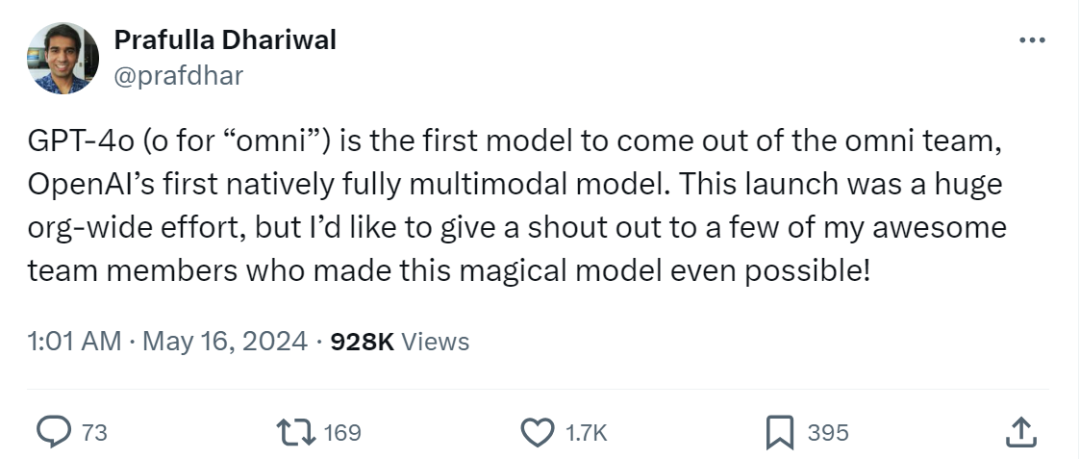Open the share upload arrow icon
Viewport: 1080px width, 459px height.
[x=1021, y=431]
